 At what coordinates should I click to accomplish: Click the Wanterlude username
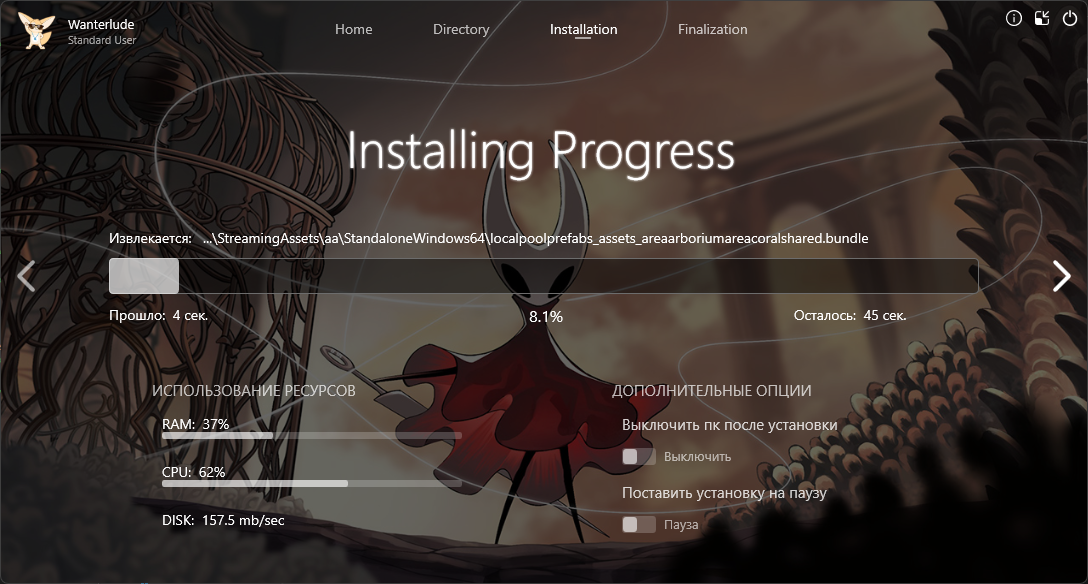[101, 24]
